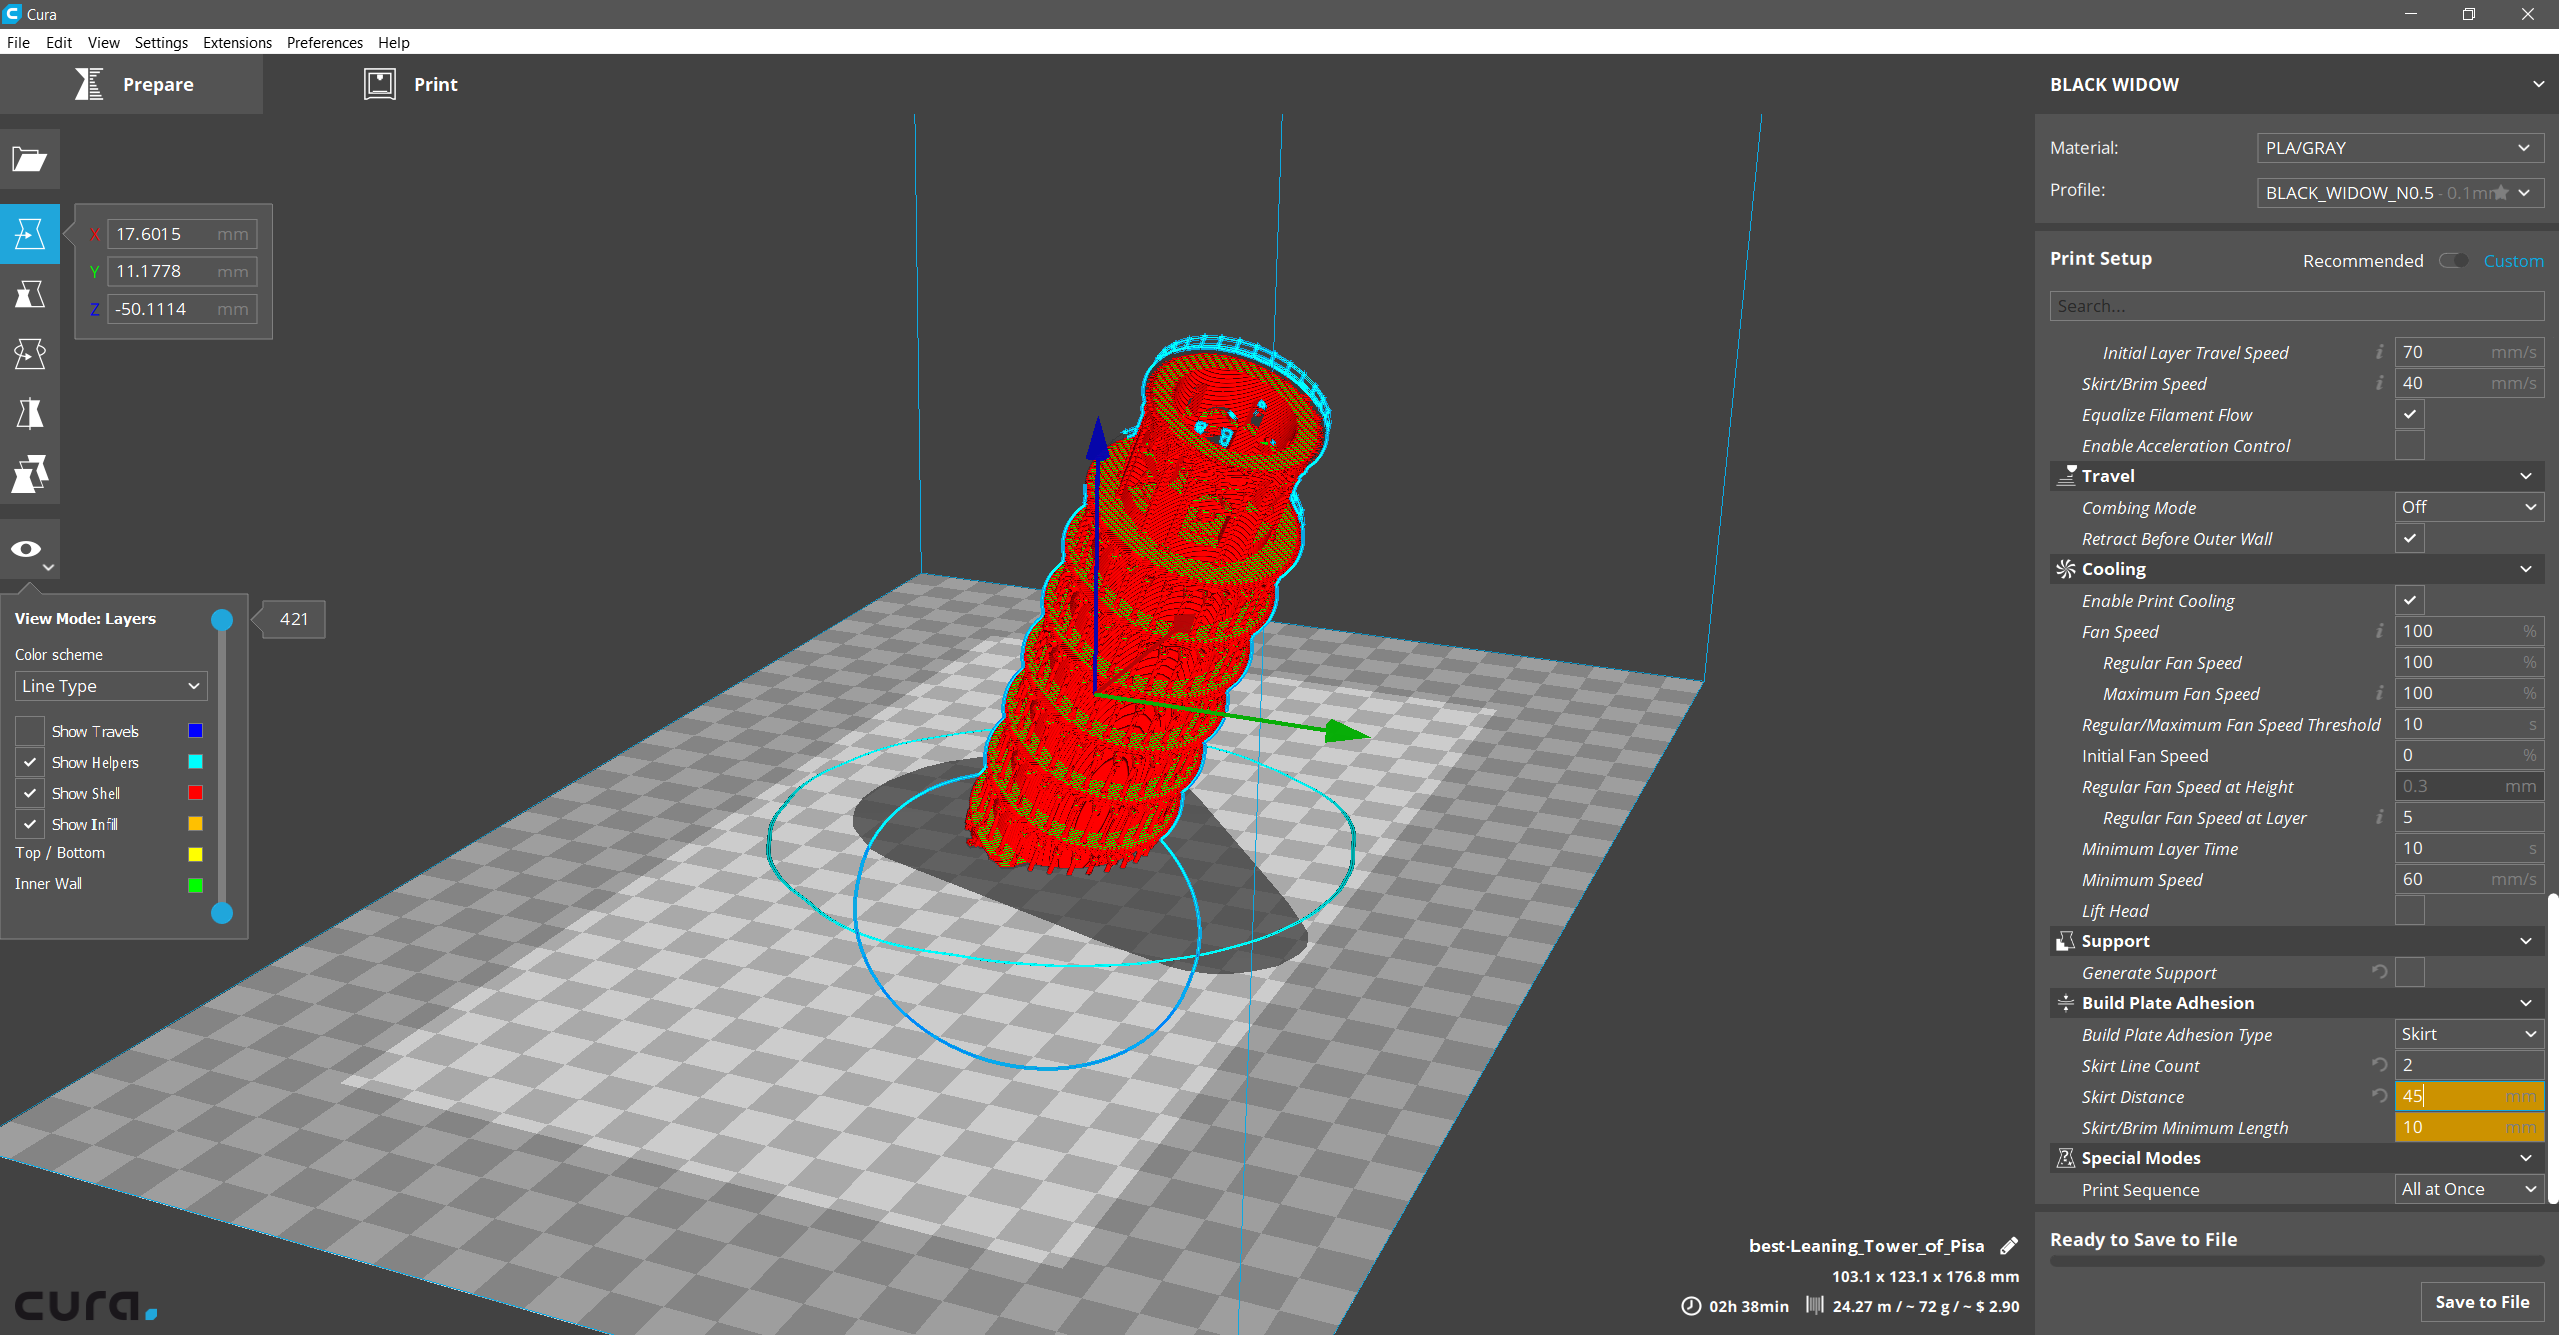Open the Print Sequence dropdown
The image size is (2559, 1335).
point(2469,1189)
